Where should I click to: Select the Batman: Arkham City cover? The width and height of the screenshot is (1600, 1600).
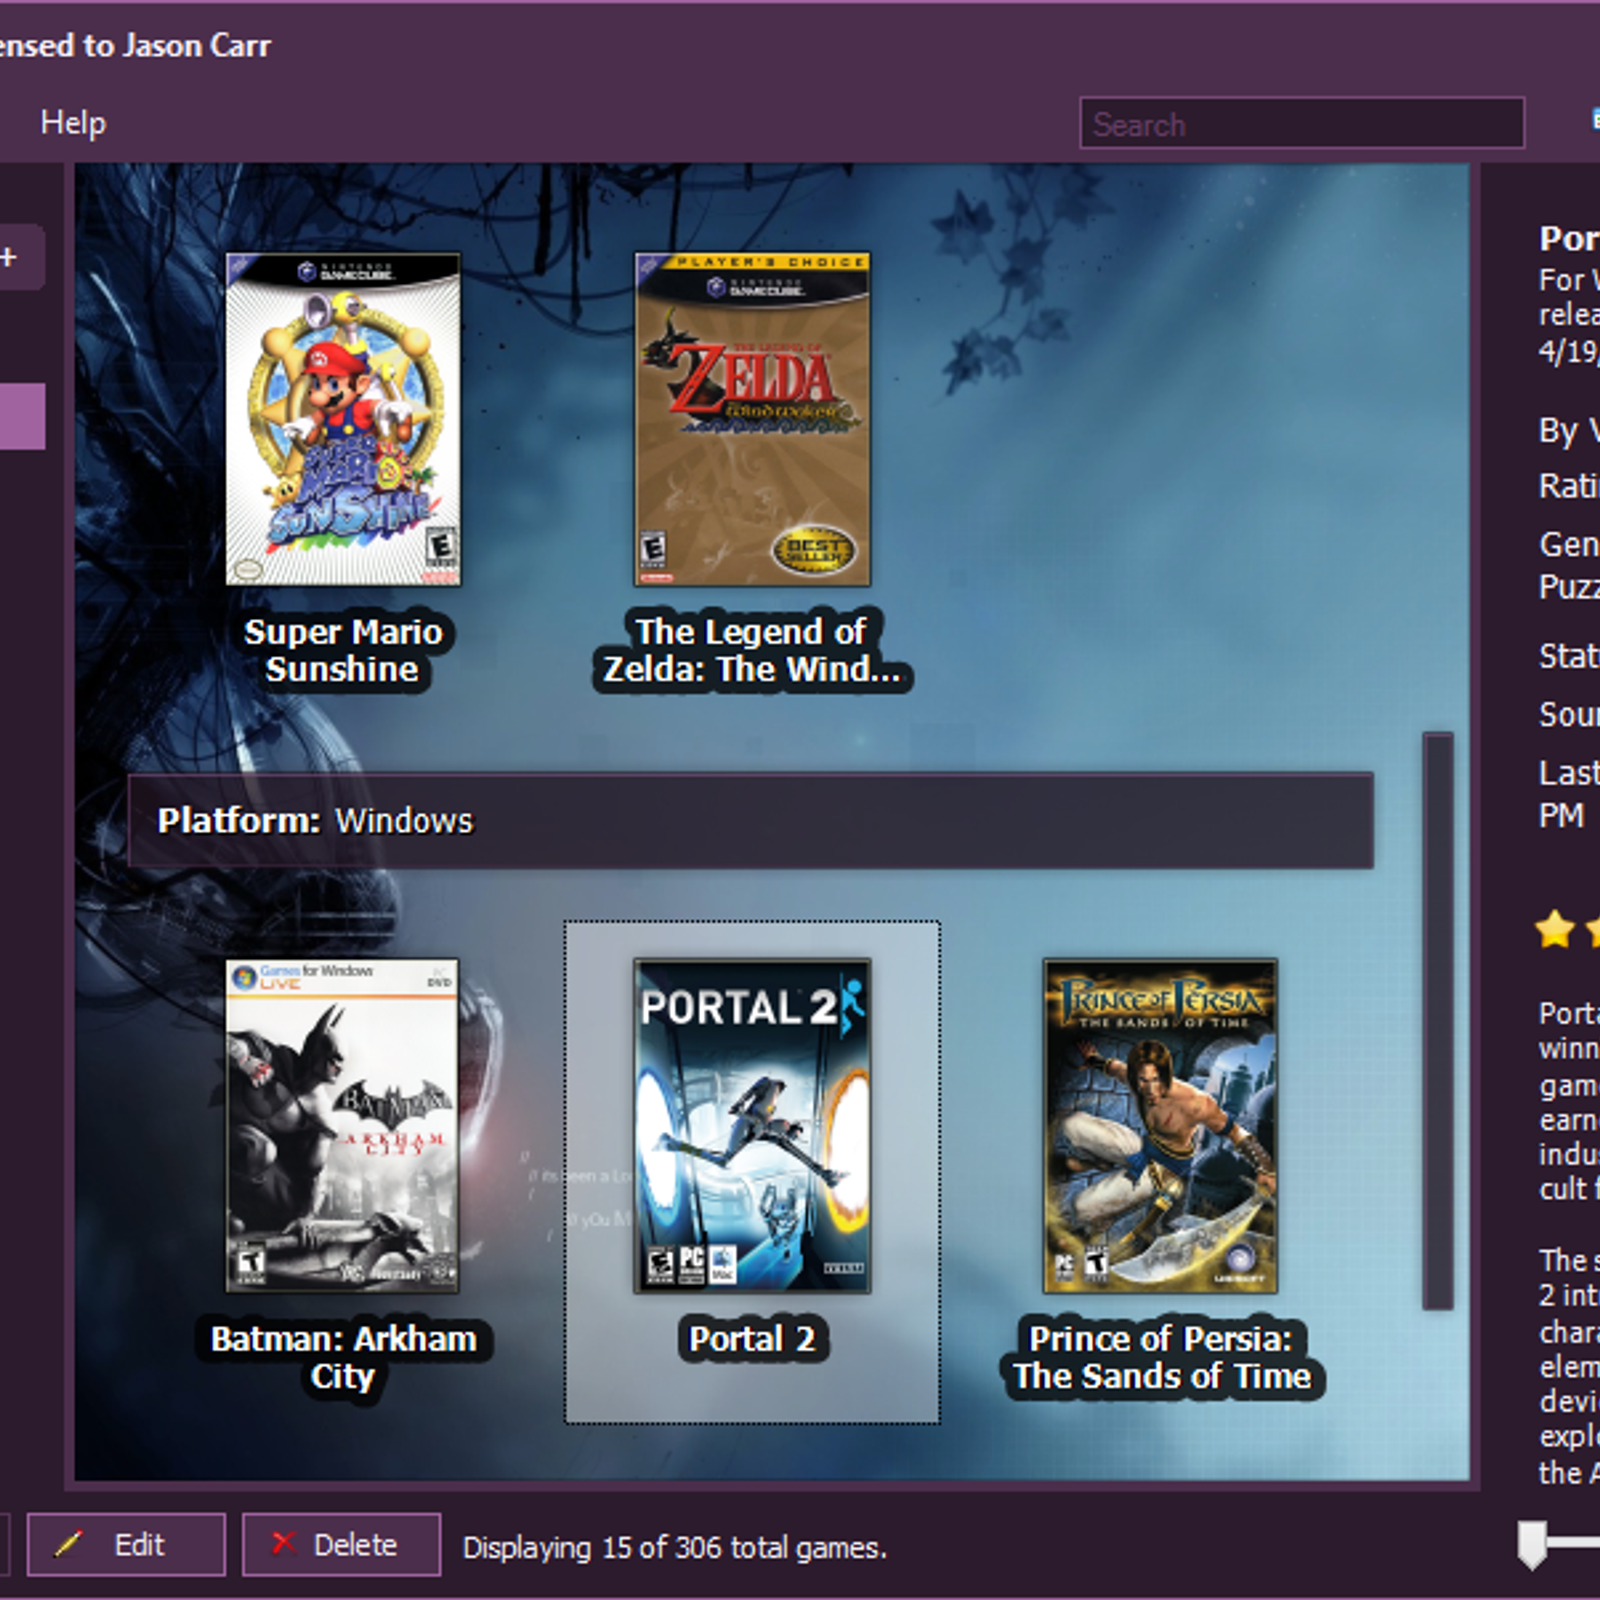342,1126
